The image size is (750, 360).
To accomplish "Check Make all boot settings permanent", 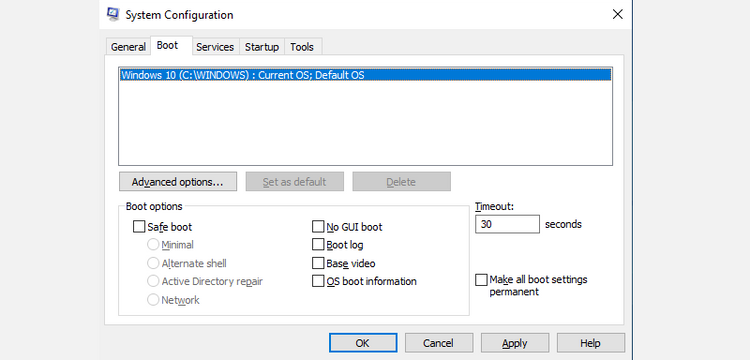I will 481,280.
